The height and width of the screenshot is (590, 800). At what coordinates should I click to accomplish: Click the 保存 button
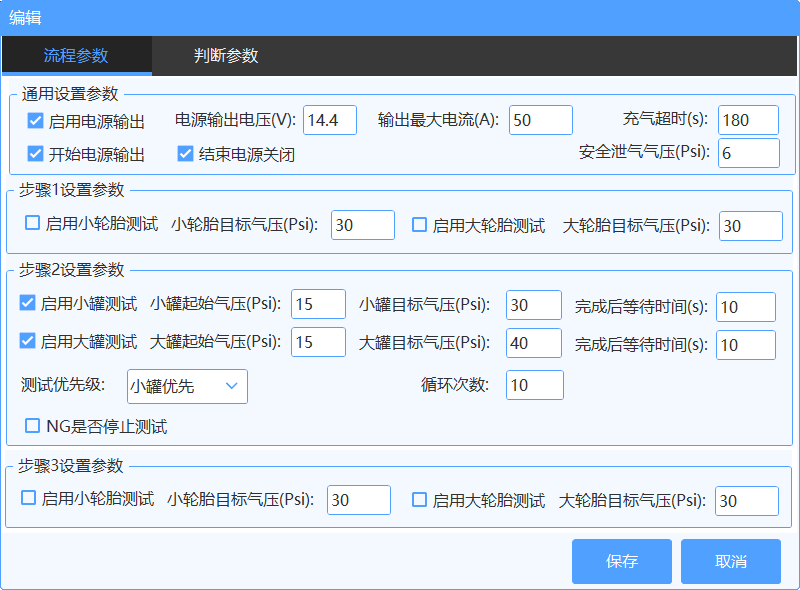(622, 561)
